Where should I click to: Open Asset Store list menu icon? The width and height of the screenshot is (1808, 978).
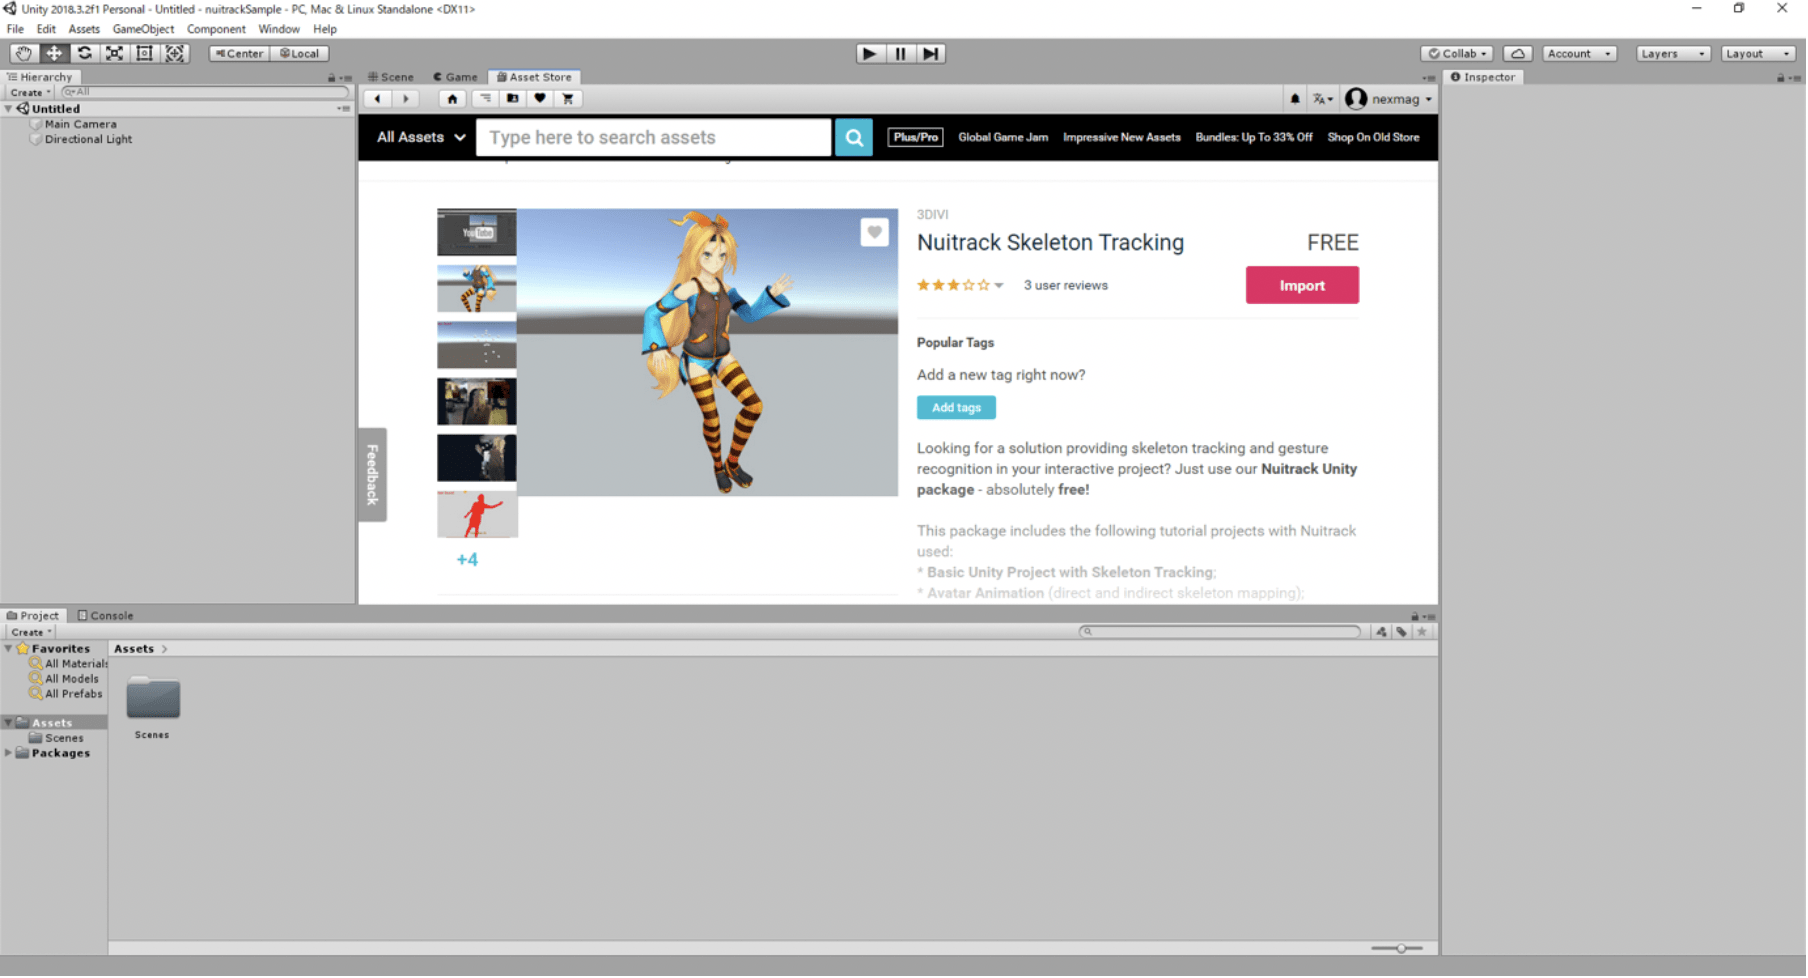pyautogui.click(x=485, y=99)
